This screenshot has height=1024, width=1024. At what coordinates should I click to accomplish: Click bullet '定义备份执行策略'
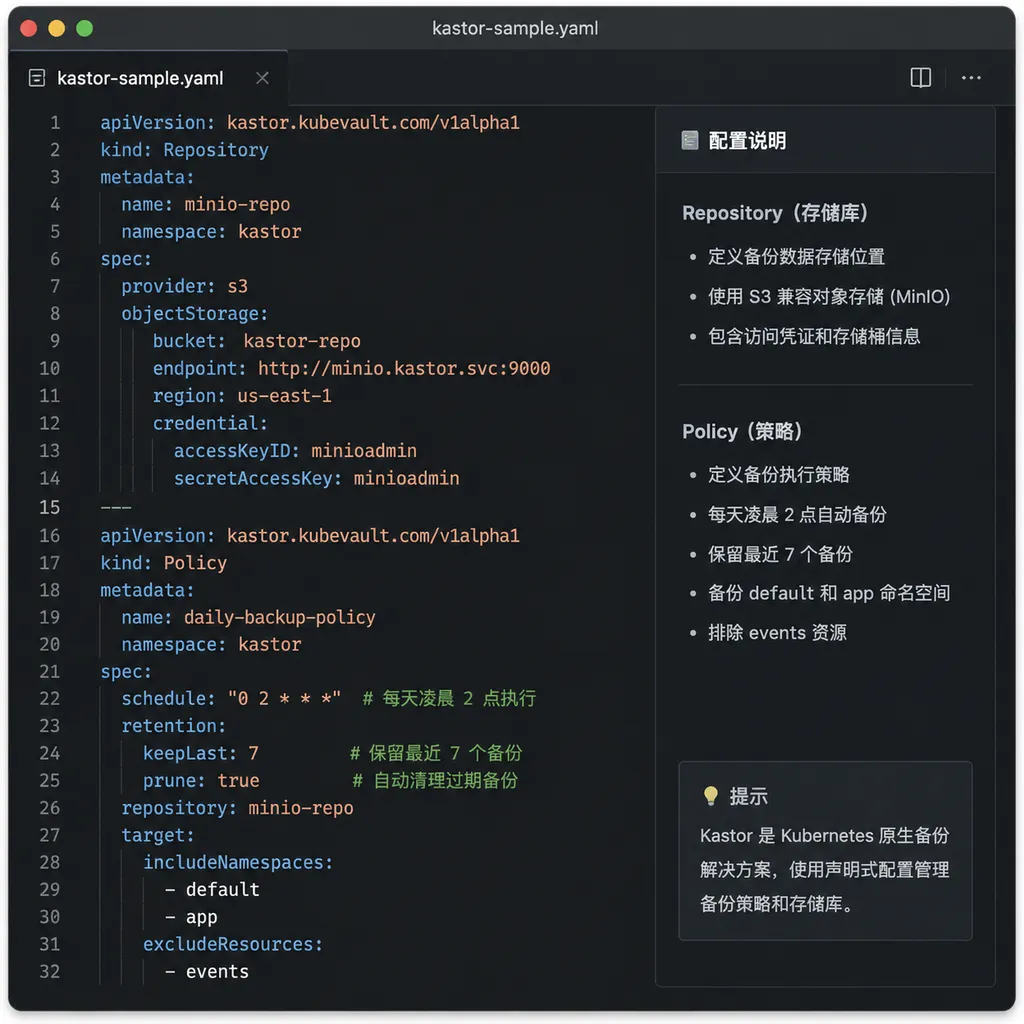778,475
